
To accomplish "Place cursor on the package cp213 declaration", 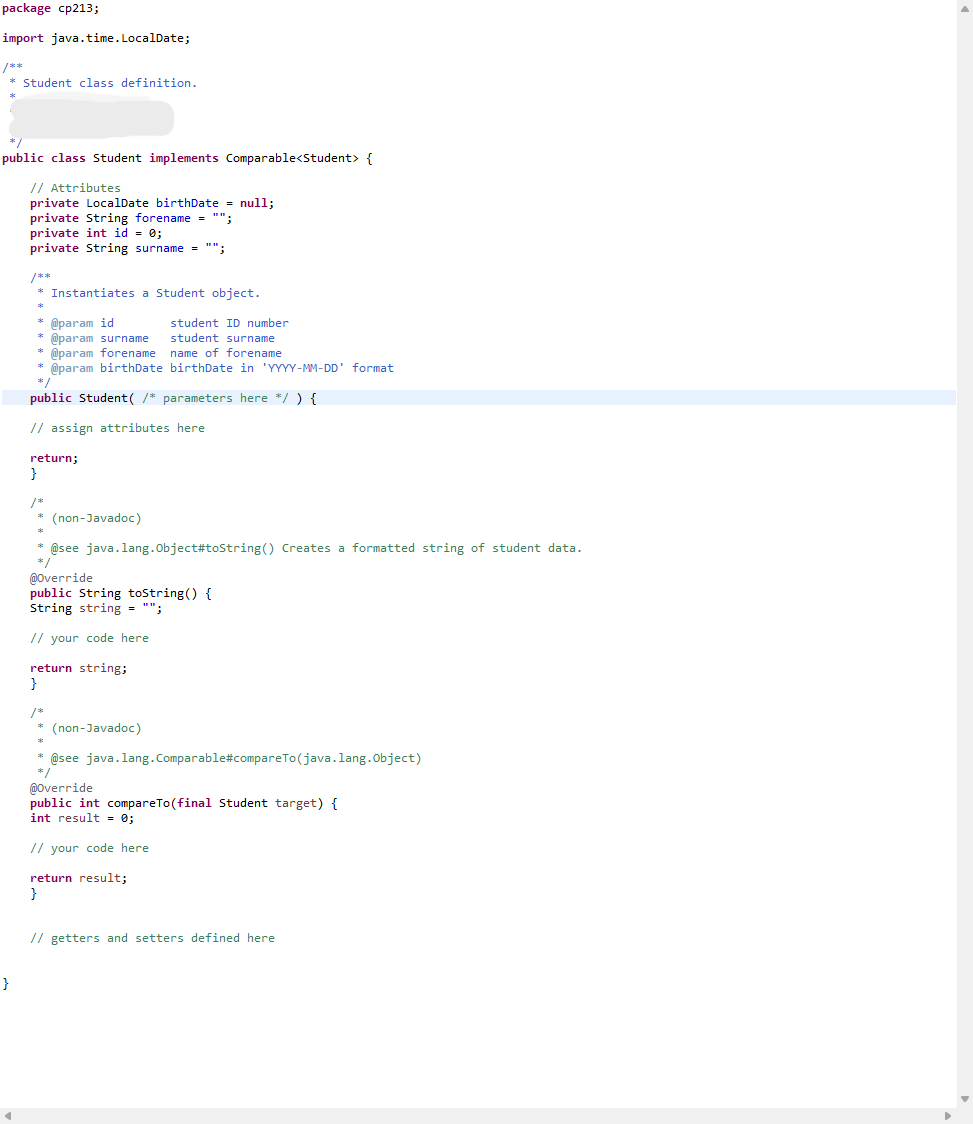I will tap(50, 8).
